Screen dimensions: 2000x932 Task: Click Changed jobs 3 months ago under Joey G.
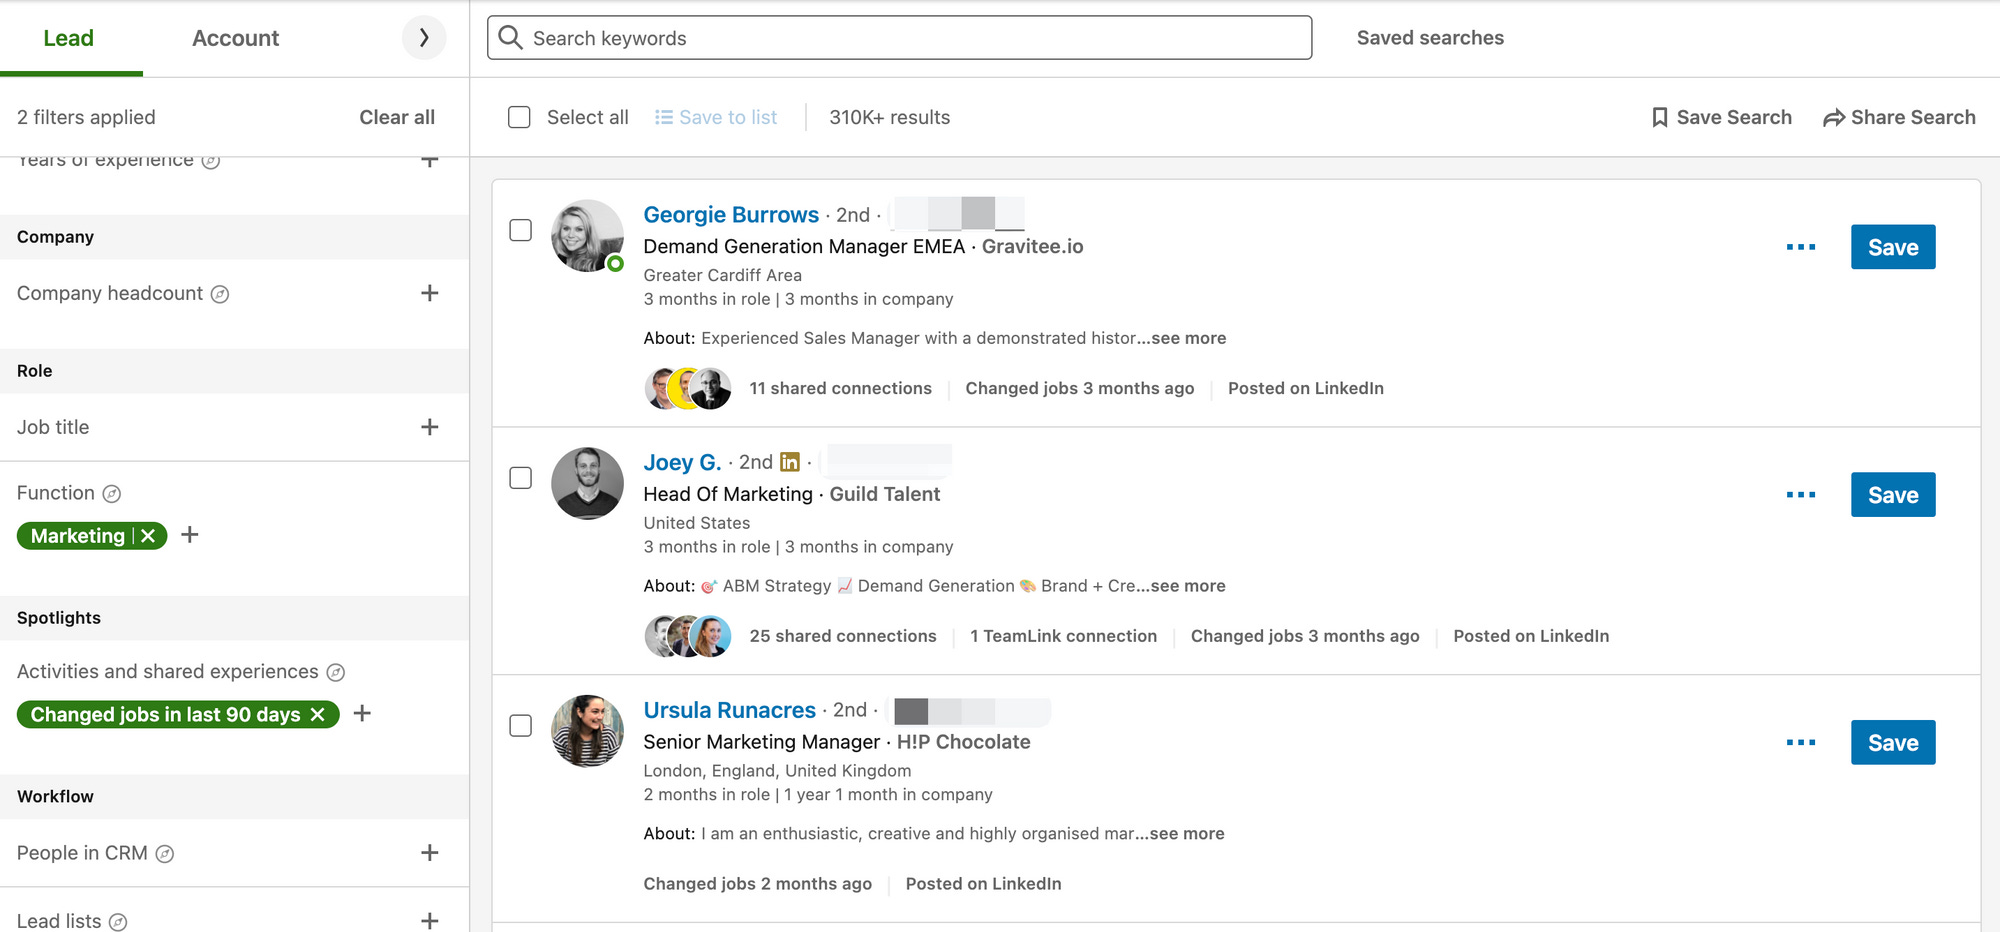1305,636
